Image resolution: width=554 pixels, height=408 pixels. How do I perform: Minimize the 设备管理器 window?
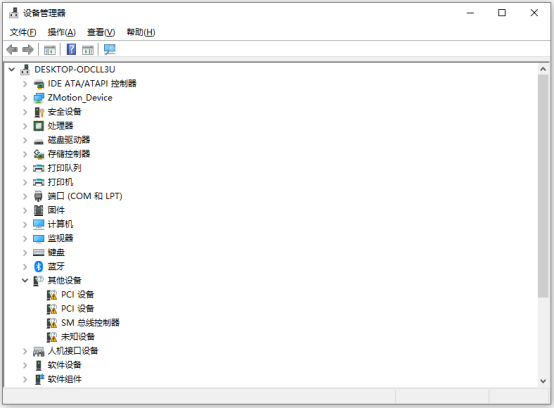(470, 13)
